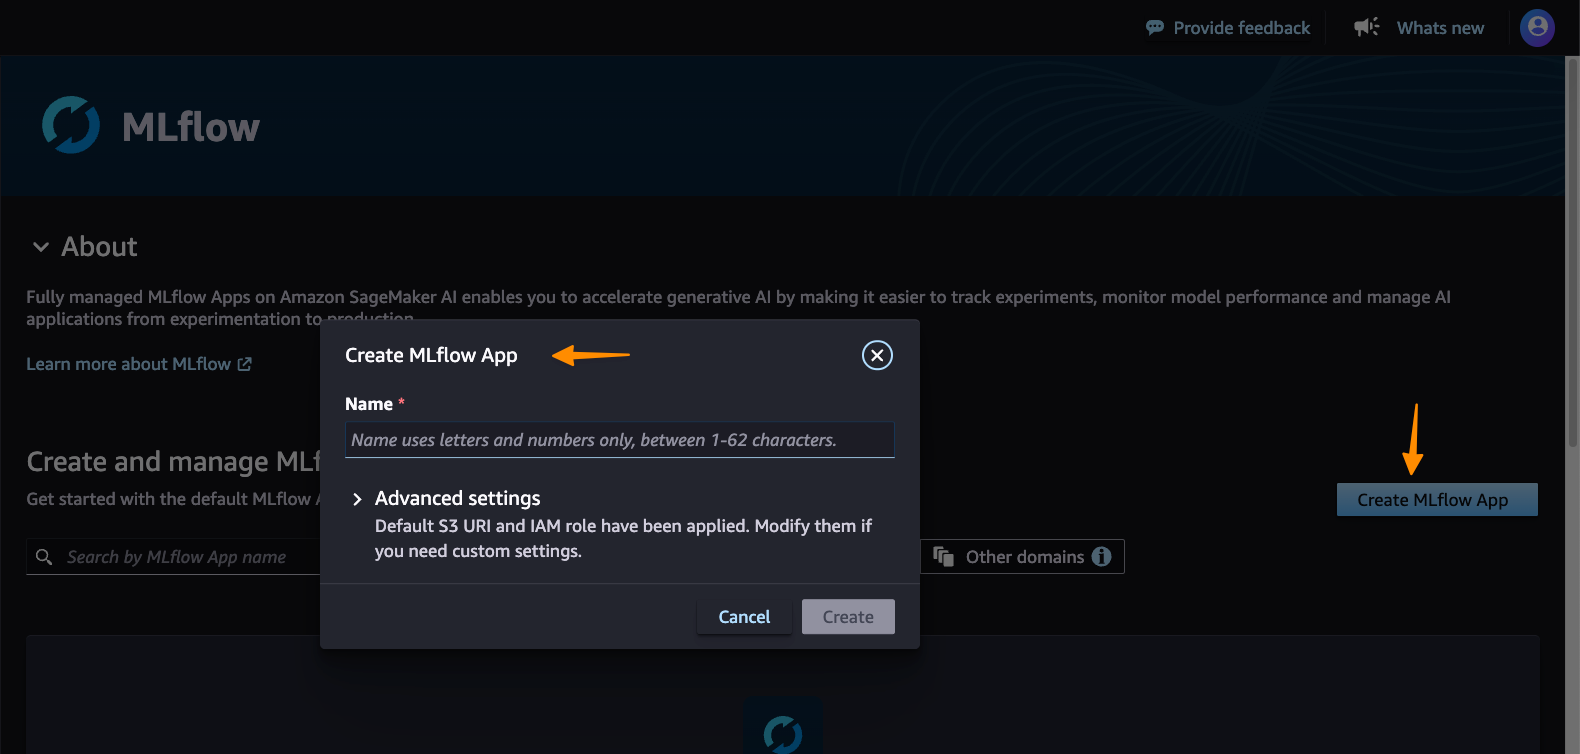Click the Other domains button
This screenshot has height=754, width=1580.
pos(1022,557)
